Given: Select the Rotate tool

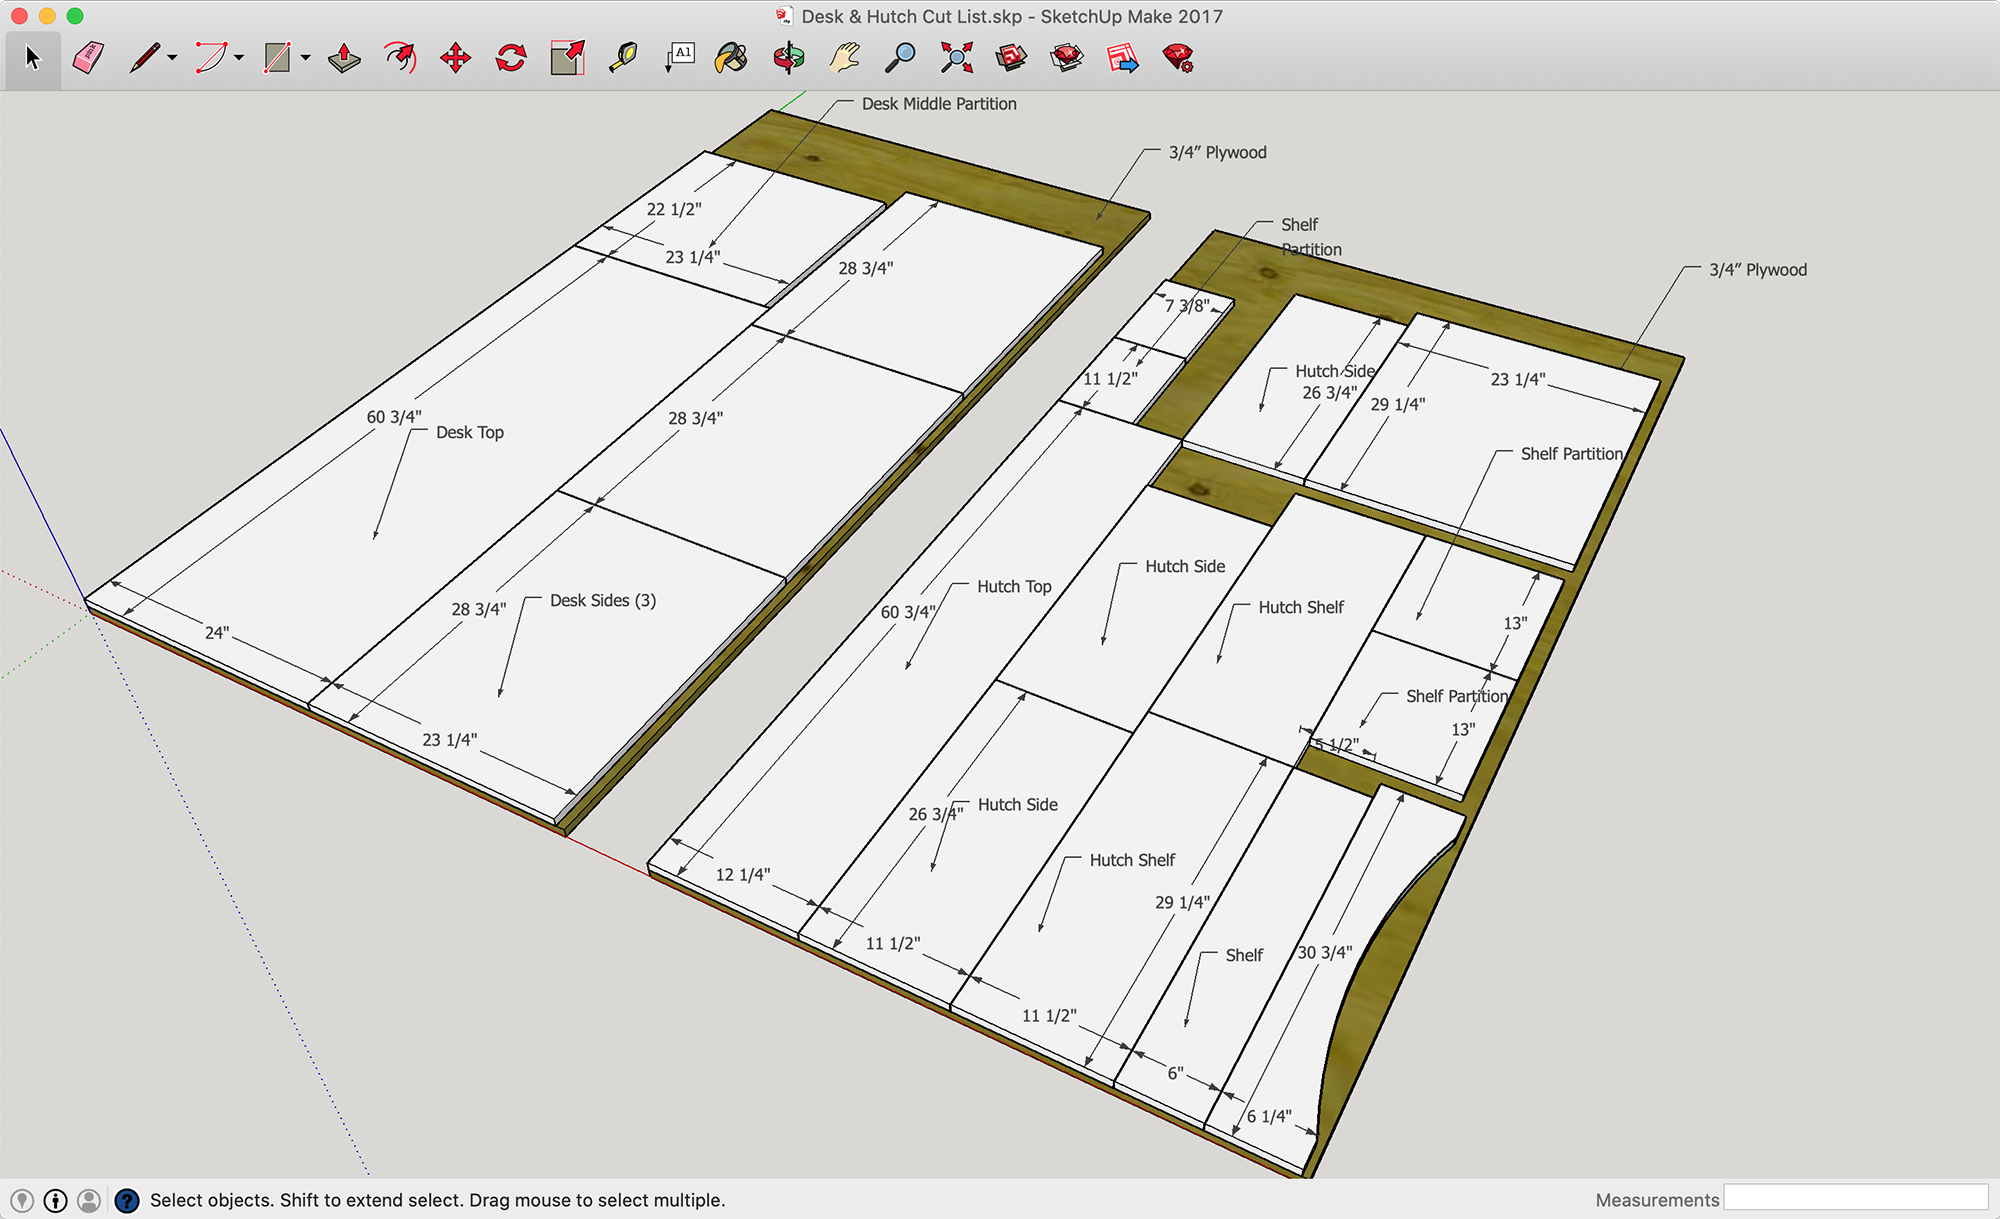Looking at the screenshot, I should point(511,58).
